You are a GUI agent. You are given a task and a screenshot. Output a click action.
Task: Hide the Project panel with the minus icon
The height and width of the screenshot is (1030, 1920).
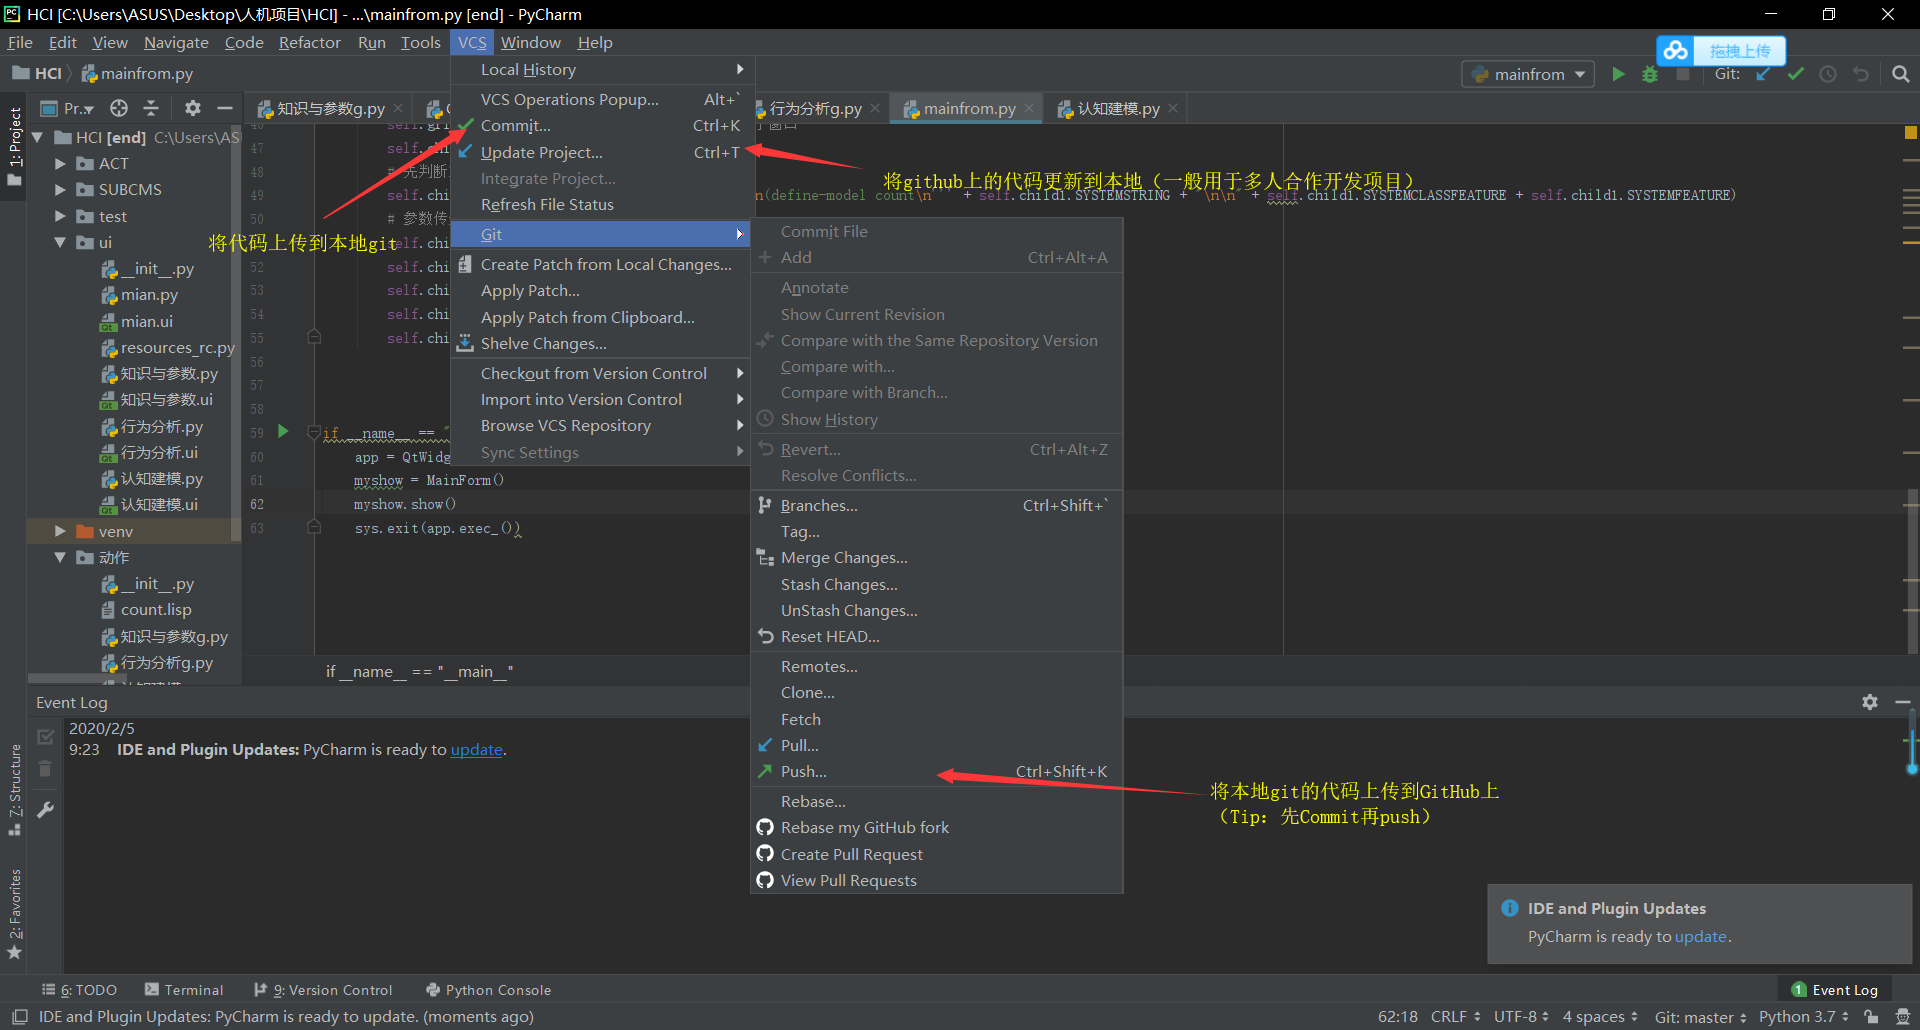click(x=225, y=108)
